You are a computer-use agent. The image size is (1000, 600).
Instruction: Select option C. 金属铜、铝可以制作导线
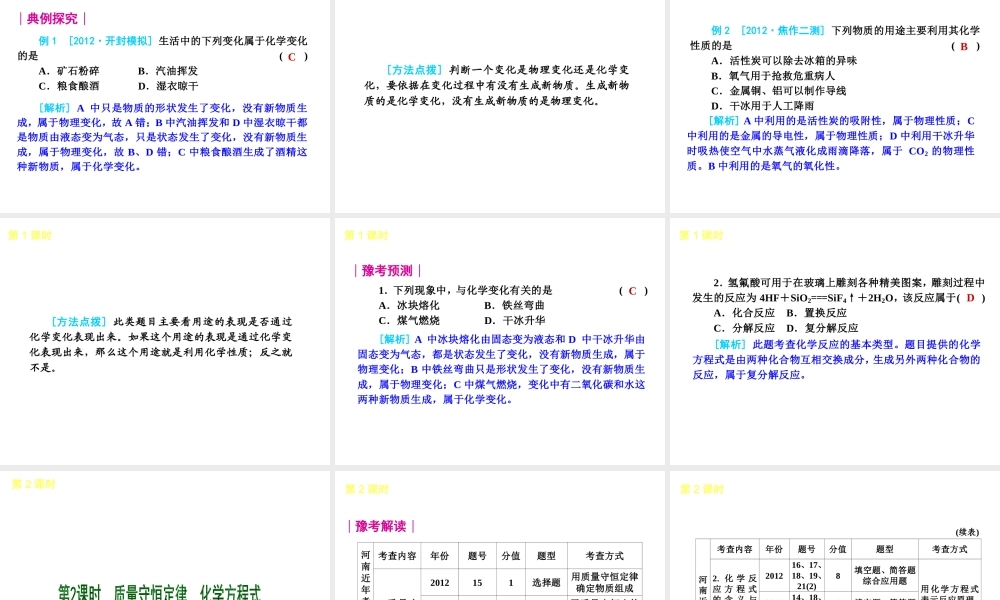pyautogui.click(x=779, y=91)
